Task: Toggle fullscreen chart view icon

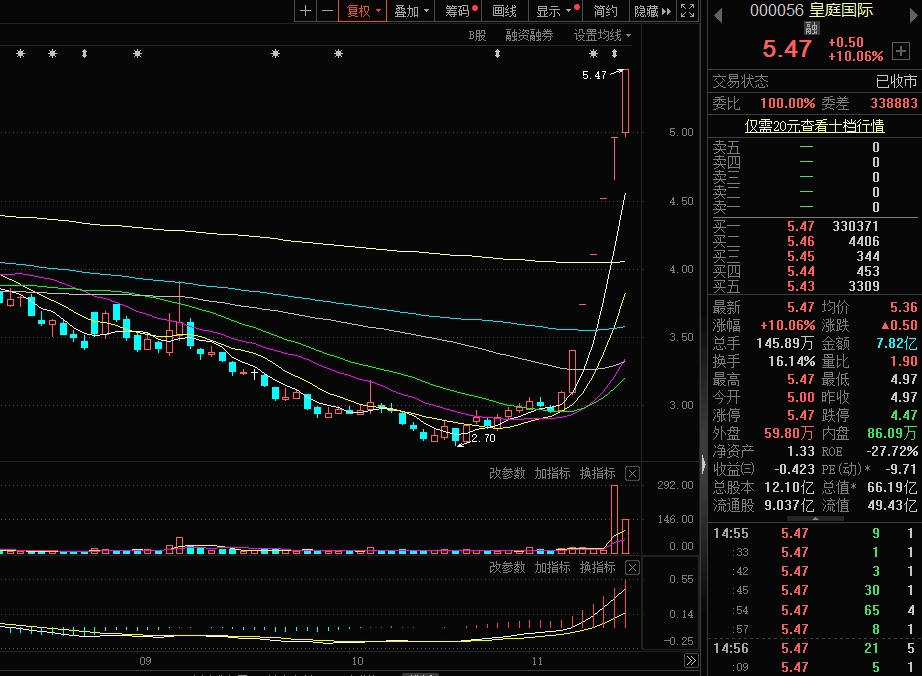Action: pos(687,11)
